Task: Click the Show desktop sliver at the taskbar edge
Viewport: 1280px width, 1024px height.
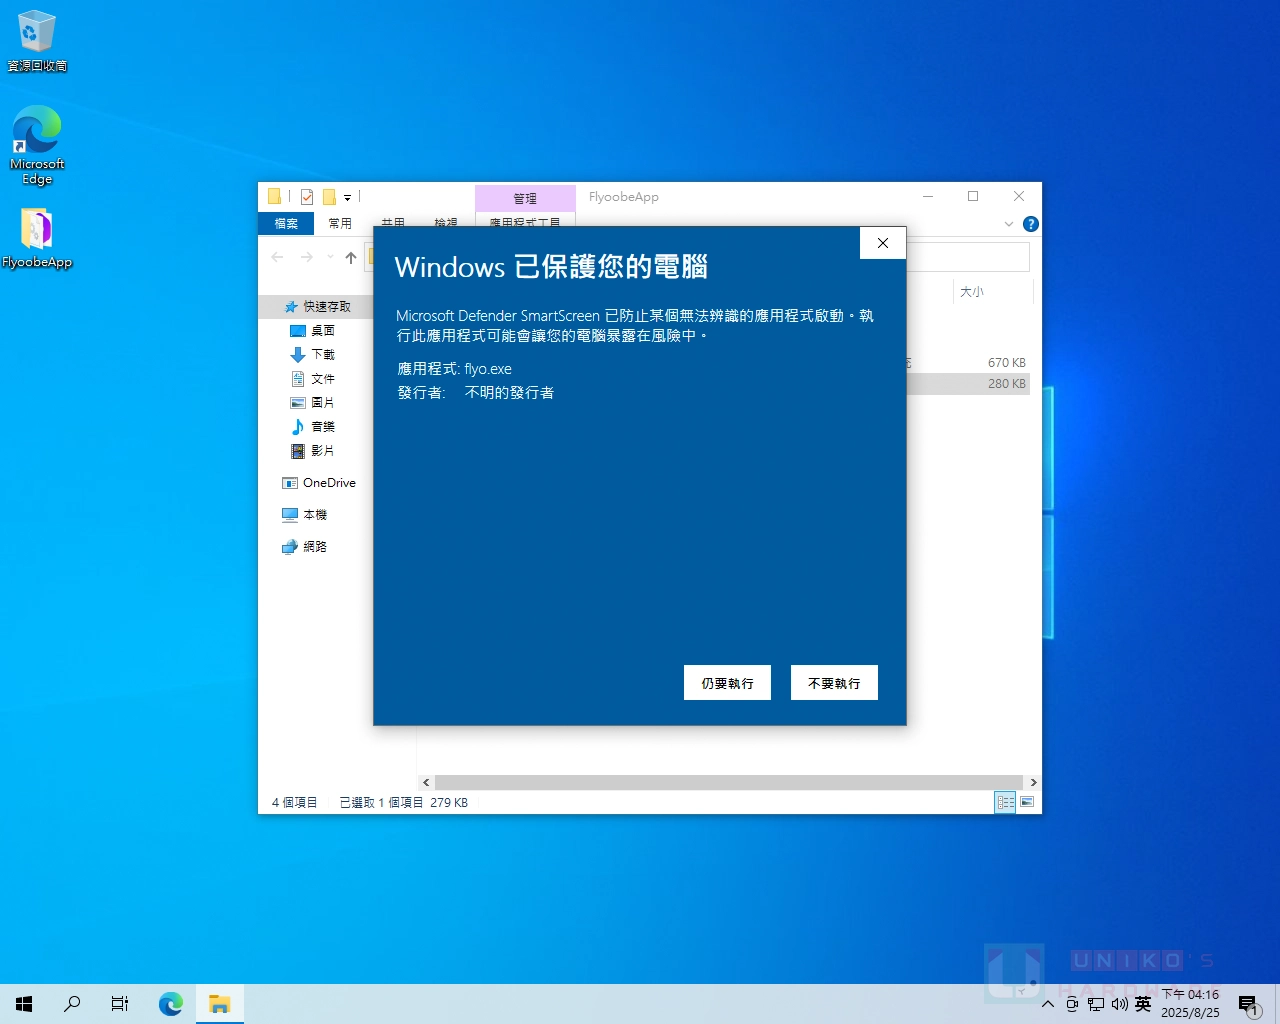Action: 1277,1004
